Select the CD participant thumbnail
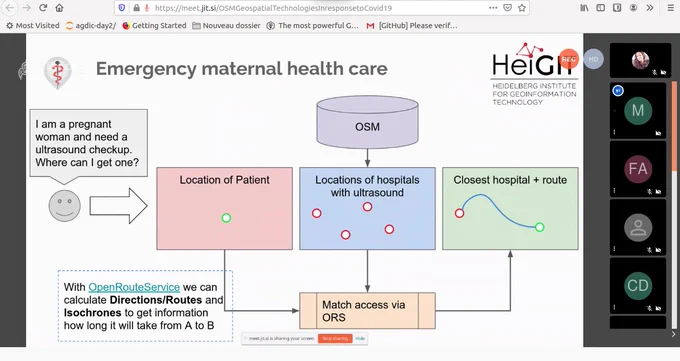This screenshot has height=361, width=680. click(x=638, y=286)
